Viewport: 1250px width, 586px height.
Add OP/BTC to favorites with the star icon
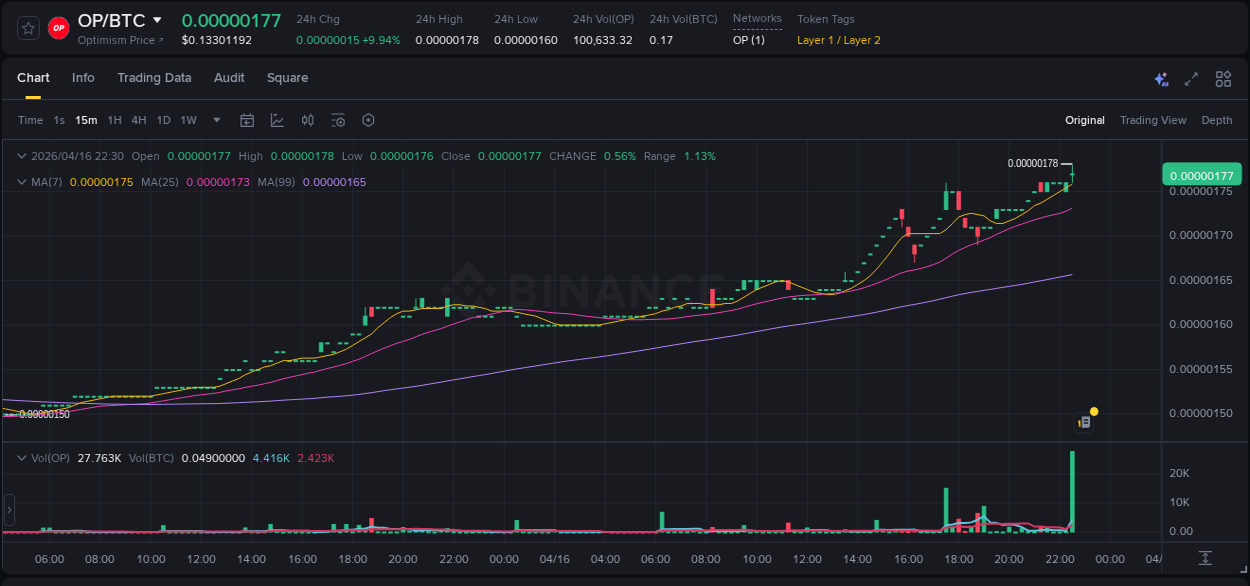tap(29, 28)
